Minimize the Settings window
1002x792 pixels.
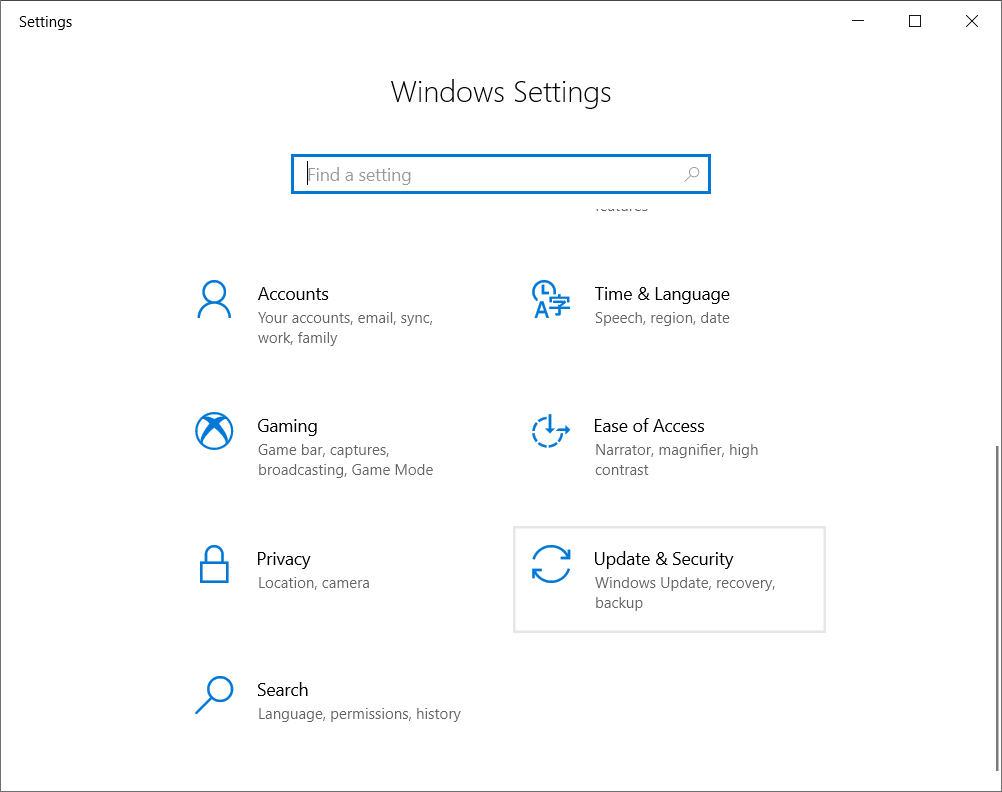(x=858, y=21)
